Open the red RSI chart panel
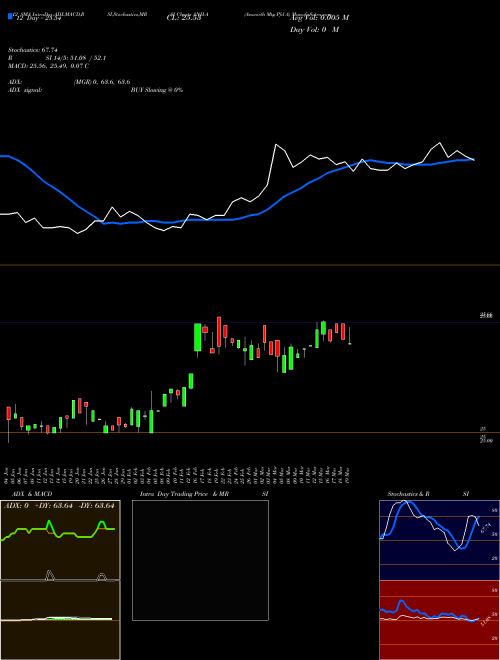The height and width of the screenshot is (660, 500). 439,620
